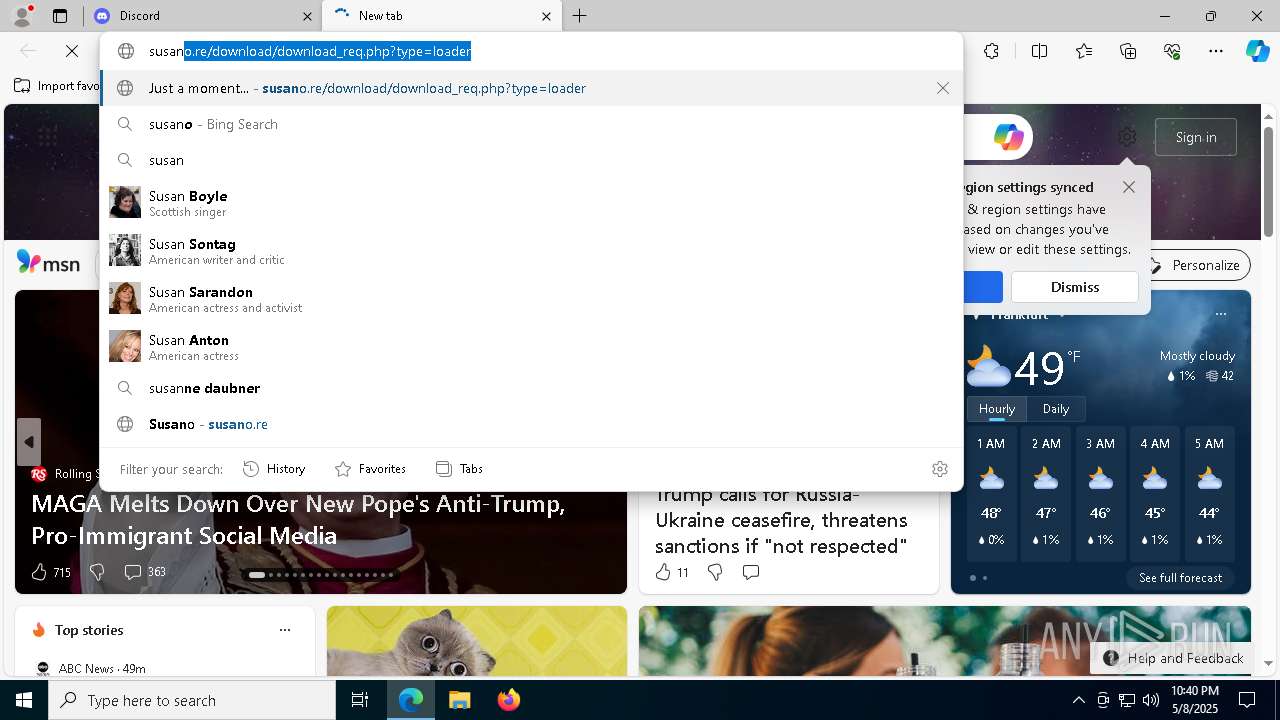The image size is (1280, 720).
Task: Open See full forecast link
Action: click(1180, 578)
